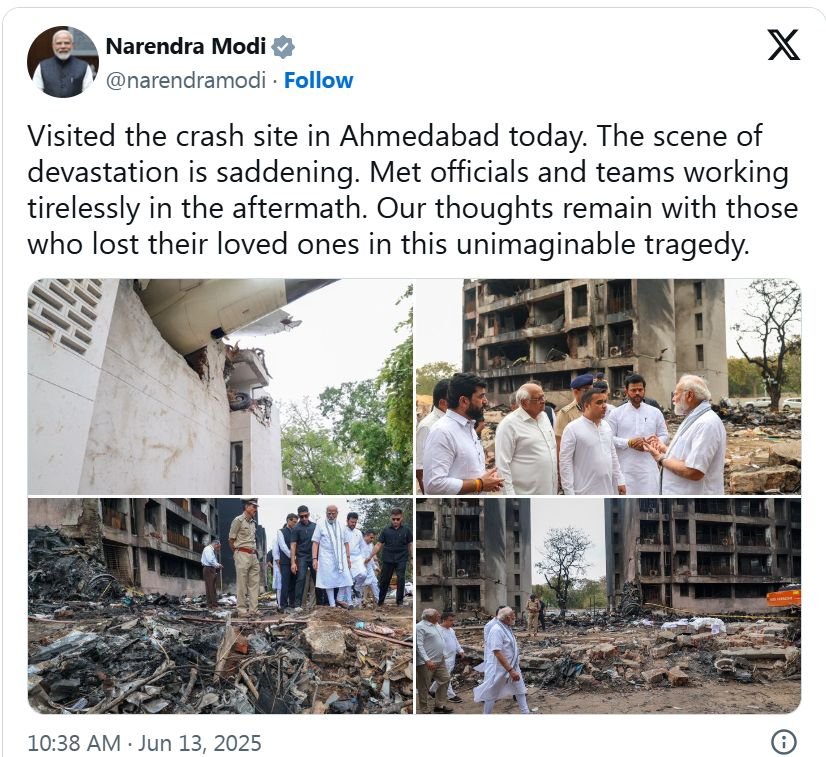Screen dimensions: 826x757
Task: Select the tweet text starting 'Visited the crash site'
Action: click(413, 190)
